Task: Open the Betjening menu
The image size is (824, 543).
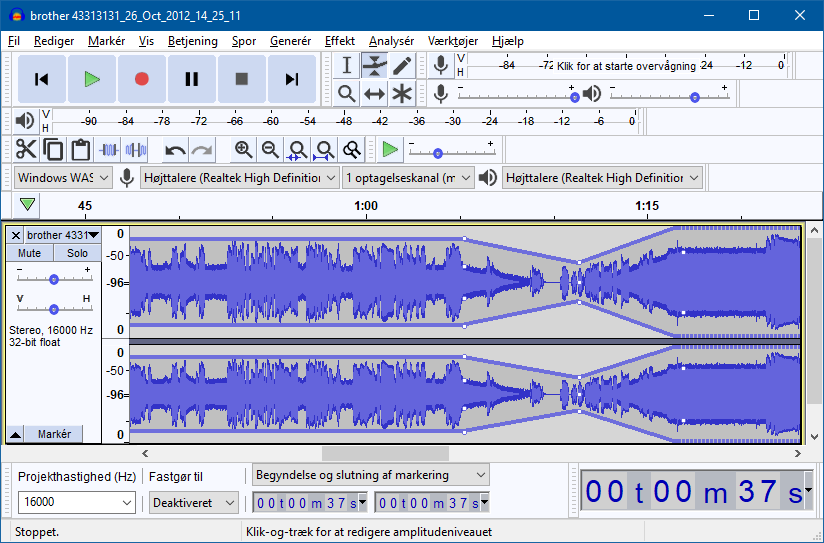Action: coord(192,41)
